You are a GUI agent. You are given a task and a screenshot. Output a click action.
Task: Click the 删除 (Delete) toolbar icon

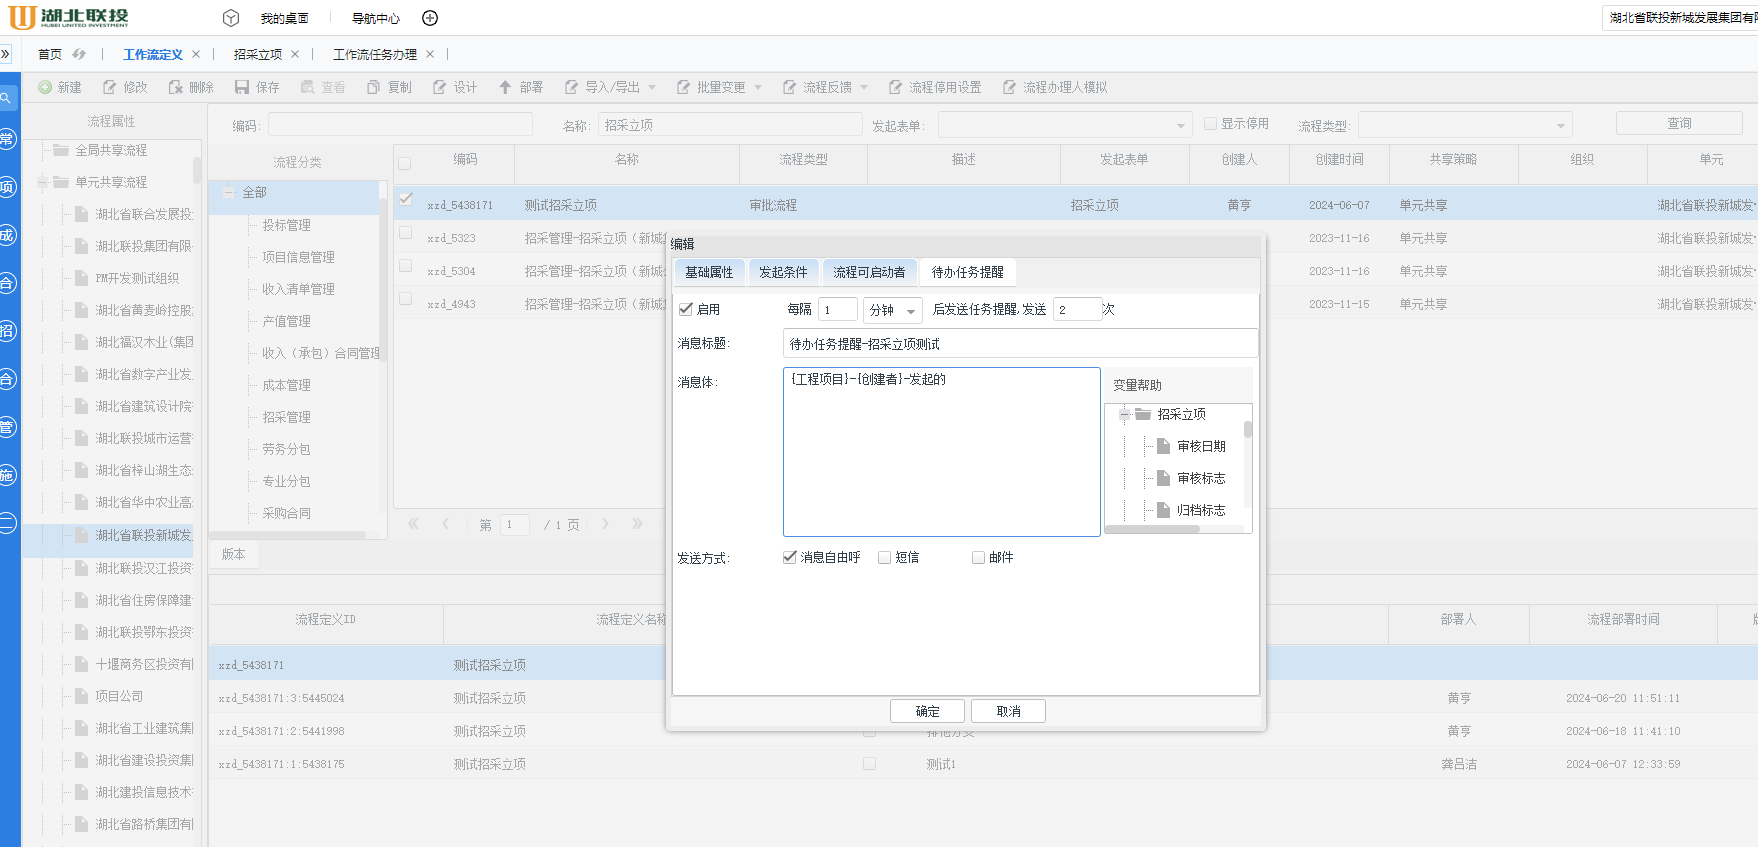click(176, 88)
